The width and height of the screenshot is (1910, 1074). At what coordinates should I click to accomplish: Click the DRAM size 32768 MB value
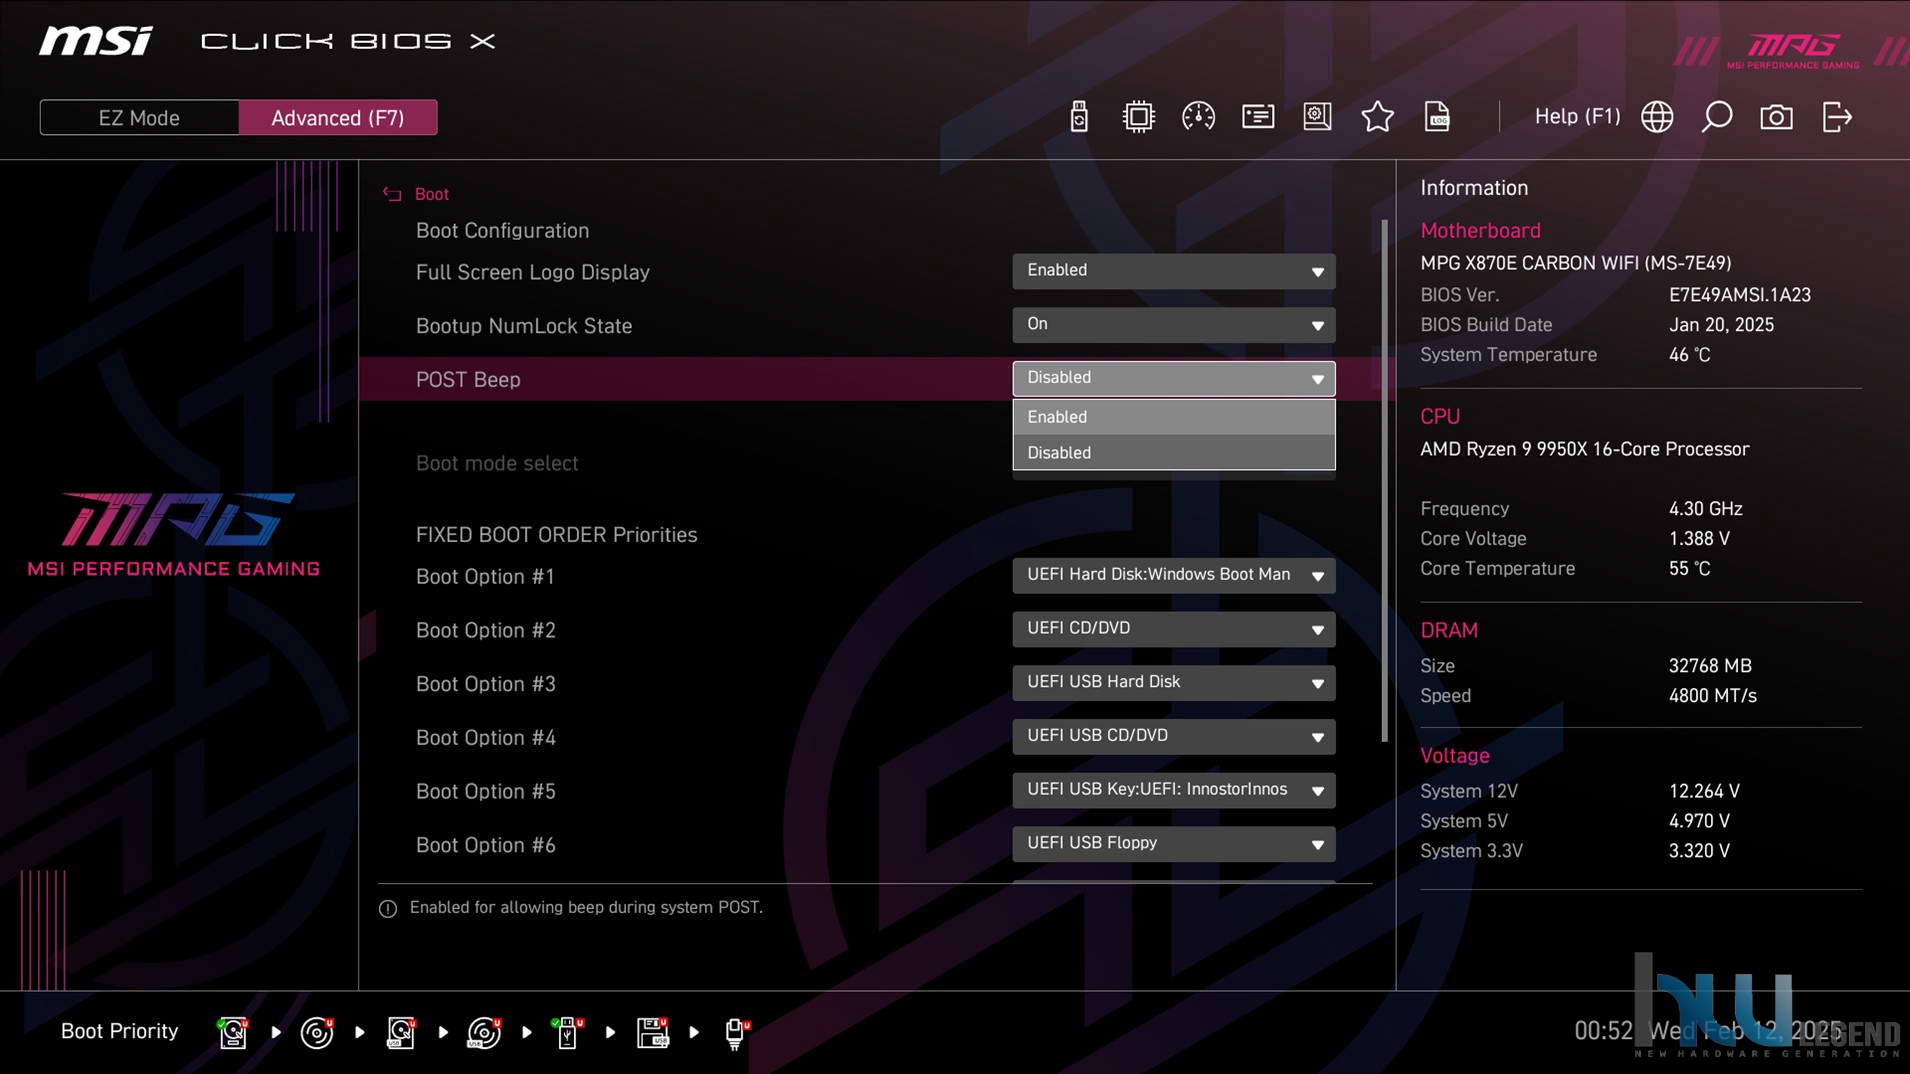tap(1710, 666)
